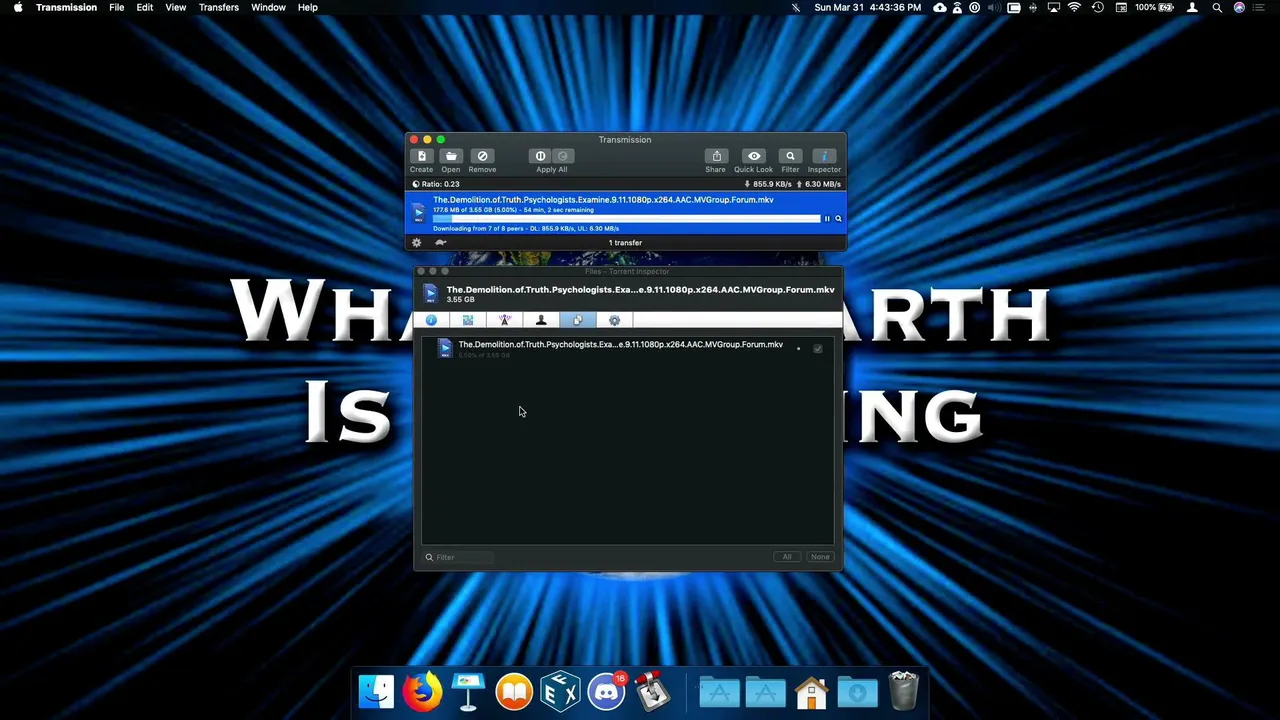Click the battery status in menu bar
Image resolution: width=1280 pixels, height=720 pixels.
(x=1154, y=8)
